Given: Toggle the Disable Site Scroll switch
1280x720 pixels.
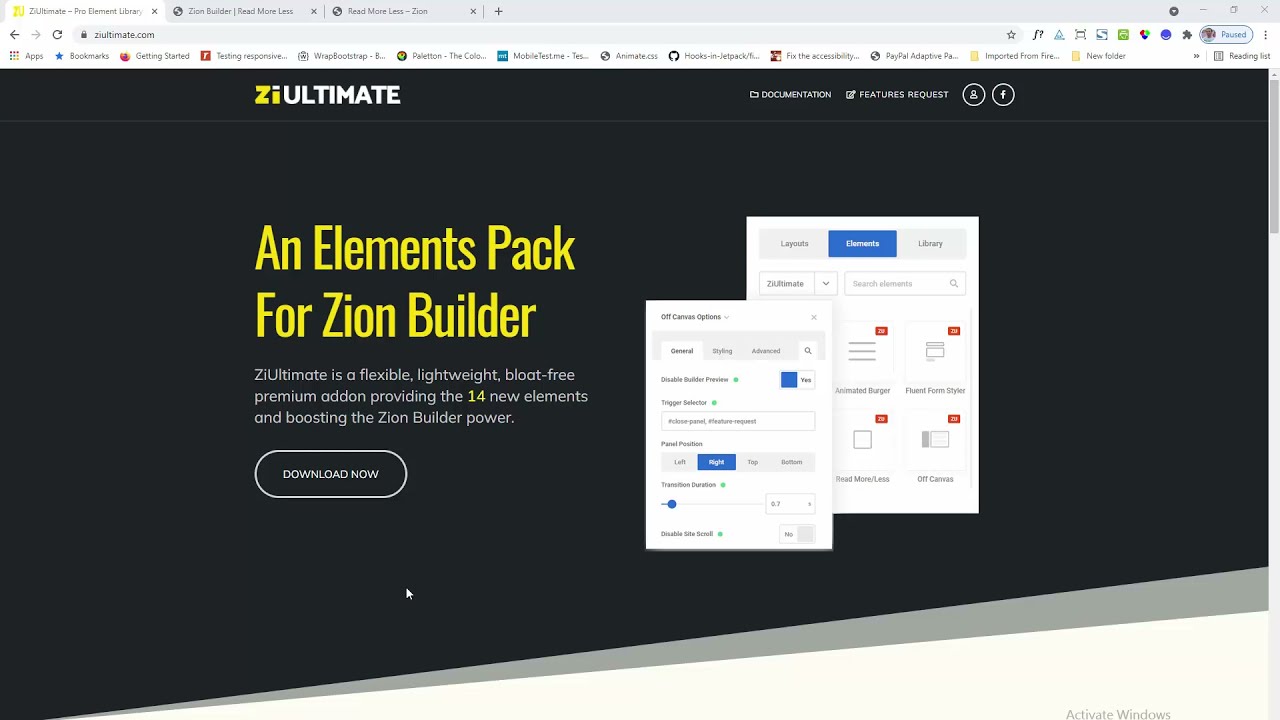Looking at the screenshot, I should tap(798, 534).
